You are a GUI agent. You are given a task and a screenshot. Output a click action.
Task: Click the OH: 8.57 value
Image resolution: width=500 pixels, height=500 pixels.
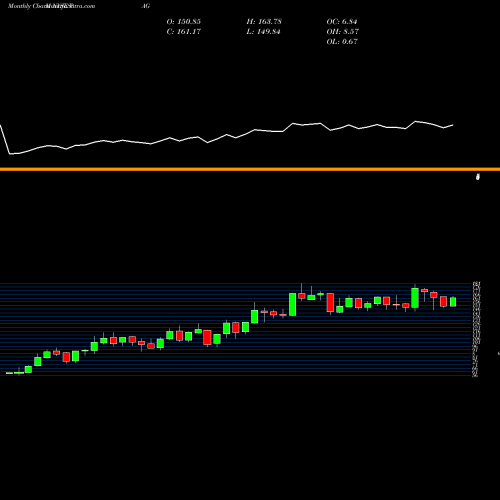[x=342, y=32]
